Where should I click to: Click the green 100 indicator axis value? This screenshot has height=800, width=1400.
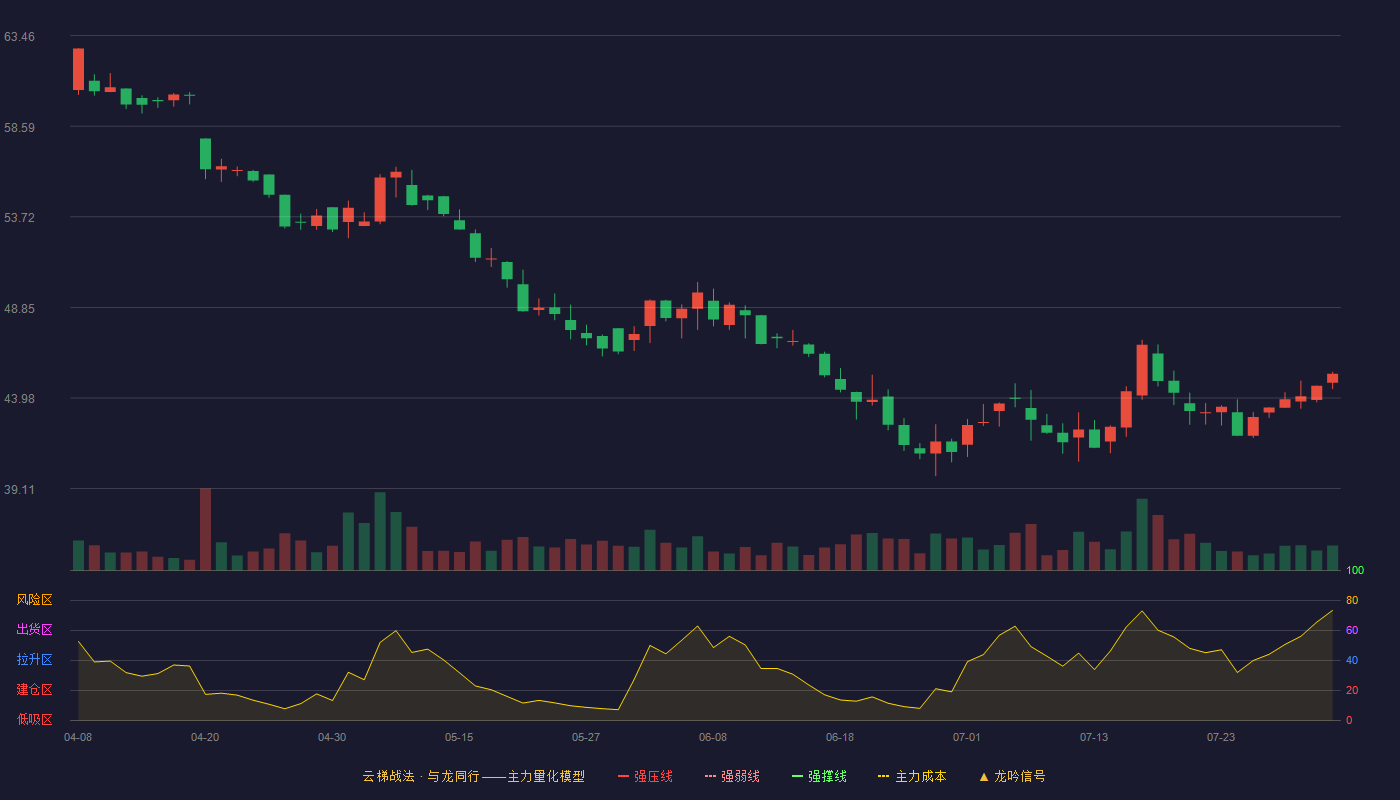1355,570
